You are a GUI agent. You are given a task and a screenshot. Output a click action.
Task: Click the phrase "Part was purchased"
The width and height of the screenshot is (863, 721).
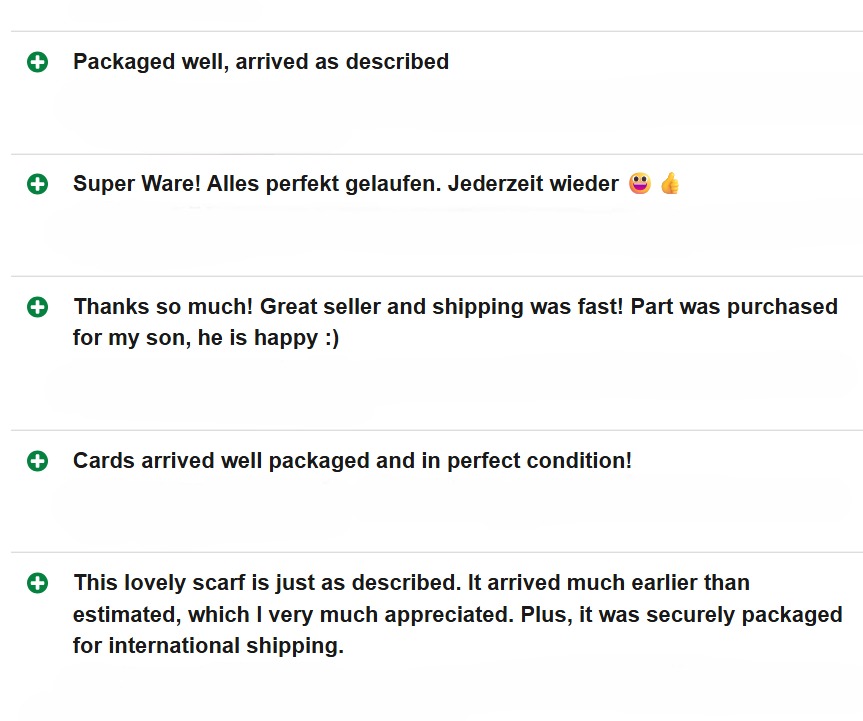(734, 307)
